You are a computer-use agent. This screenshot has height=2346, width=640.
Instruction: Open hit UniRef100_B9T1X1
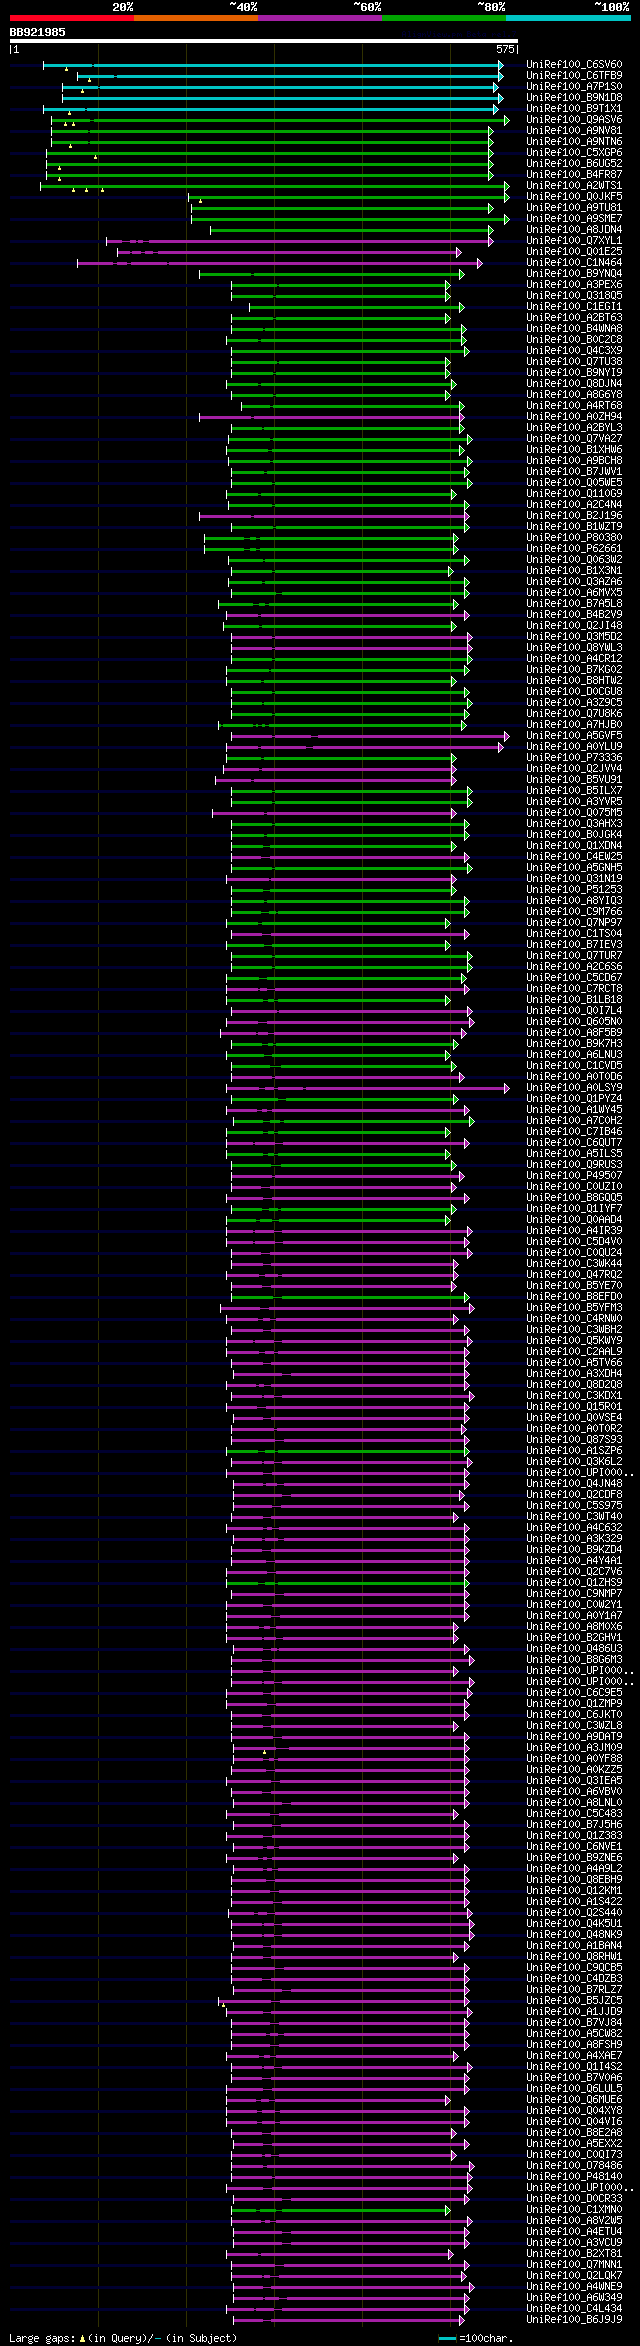pyautogui.click(x=574, y=109)
